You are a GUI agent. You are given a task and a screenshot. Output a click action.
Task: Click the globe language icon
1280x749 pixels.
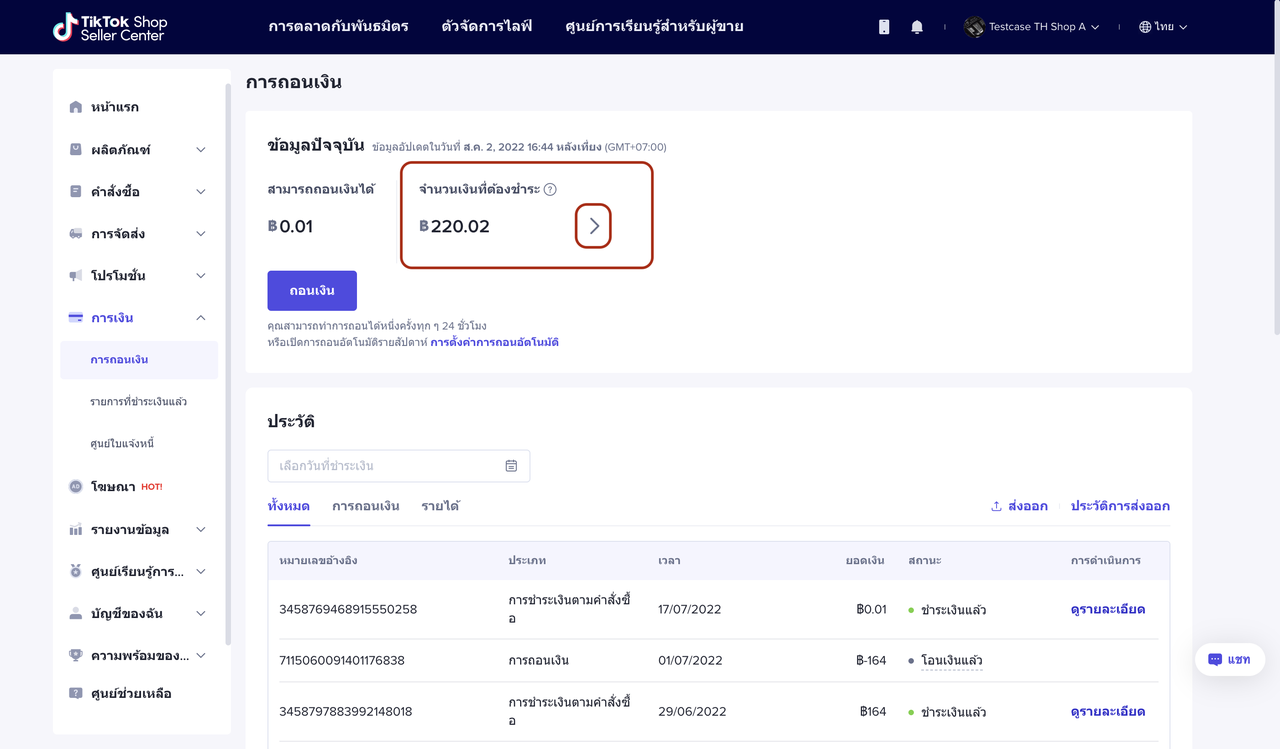click(x=1145, y=27)
